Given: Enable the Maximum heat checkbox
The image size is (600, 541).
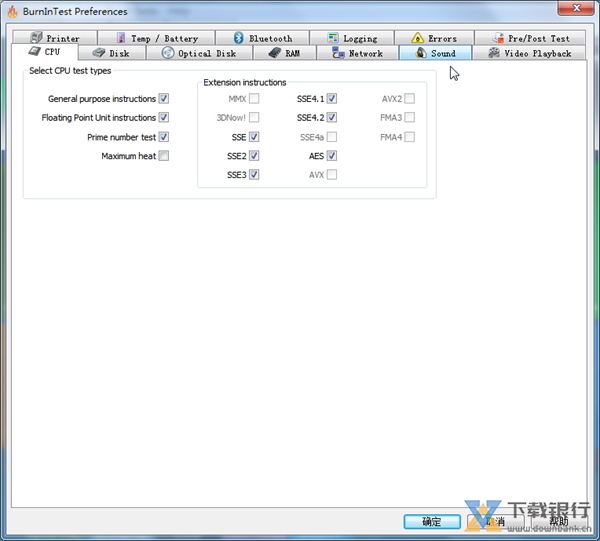Looking at the screenshot, I should (164, 156).
